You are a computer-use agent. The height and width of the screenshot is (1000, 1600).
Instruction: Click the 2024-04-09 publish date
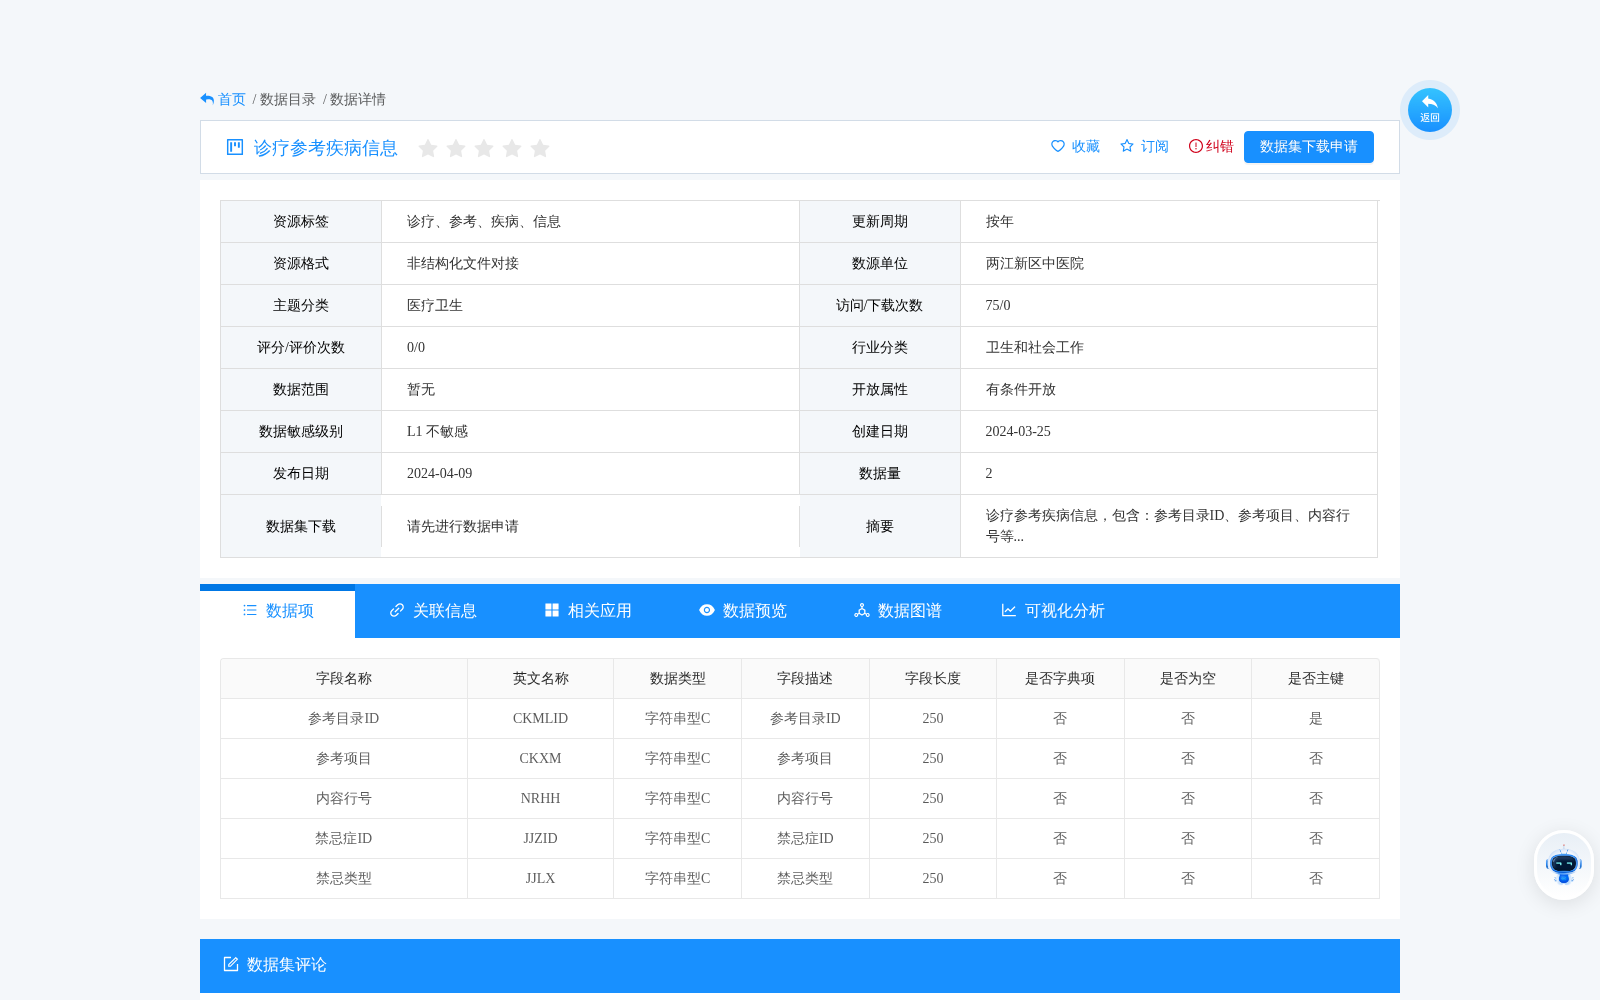click(439, 474)
